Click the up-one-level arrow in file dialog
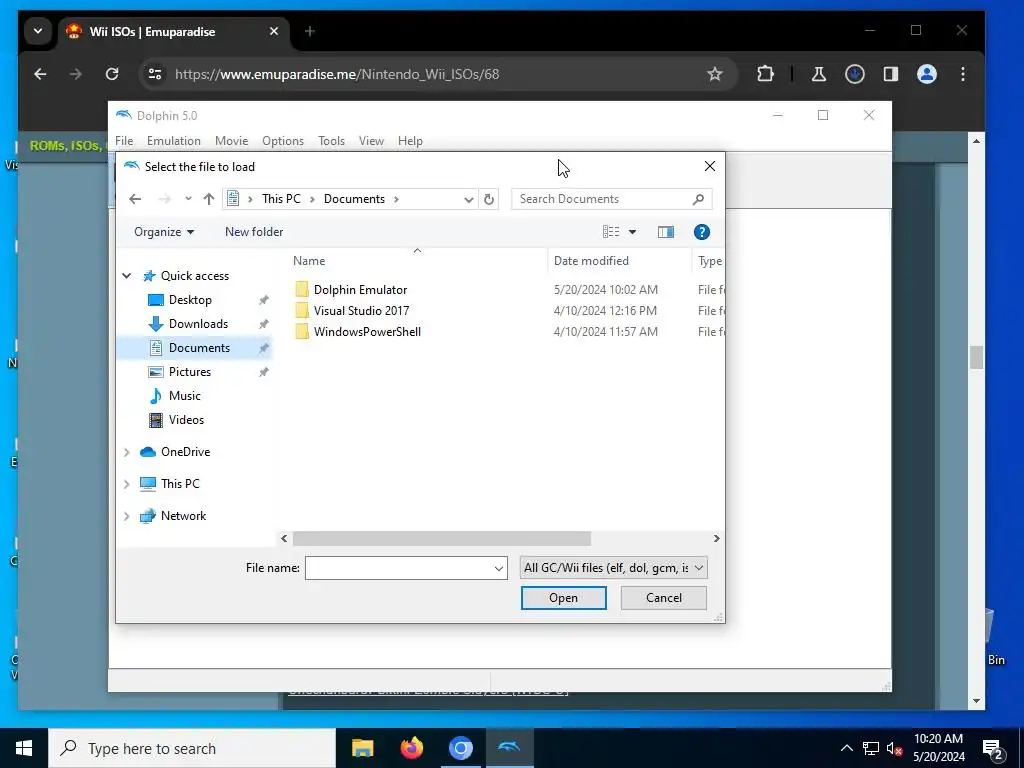This screenshot has height=768, width=1024. click(x=208, y=199)
